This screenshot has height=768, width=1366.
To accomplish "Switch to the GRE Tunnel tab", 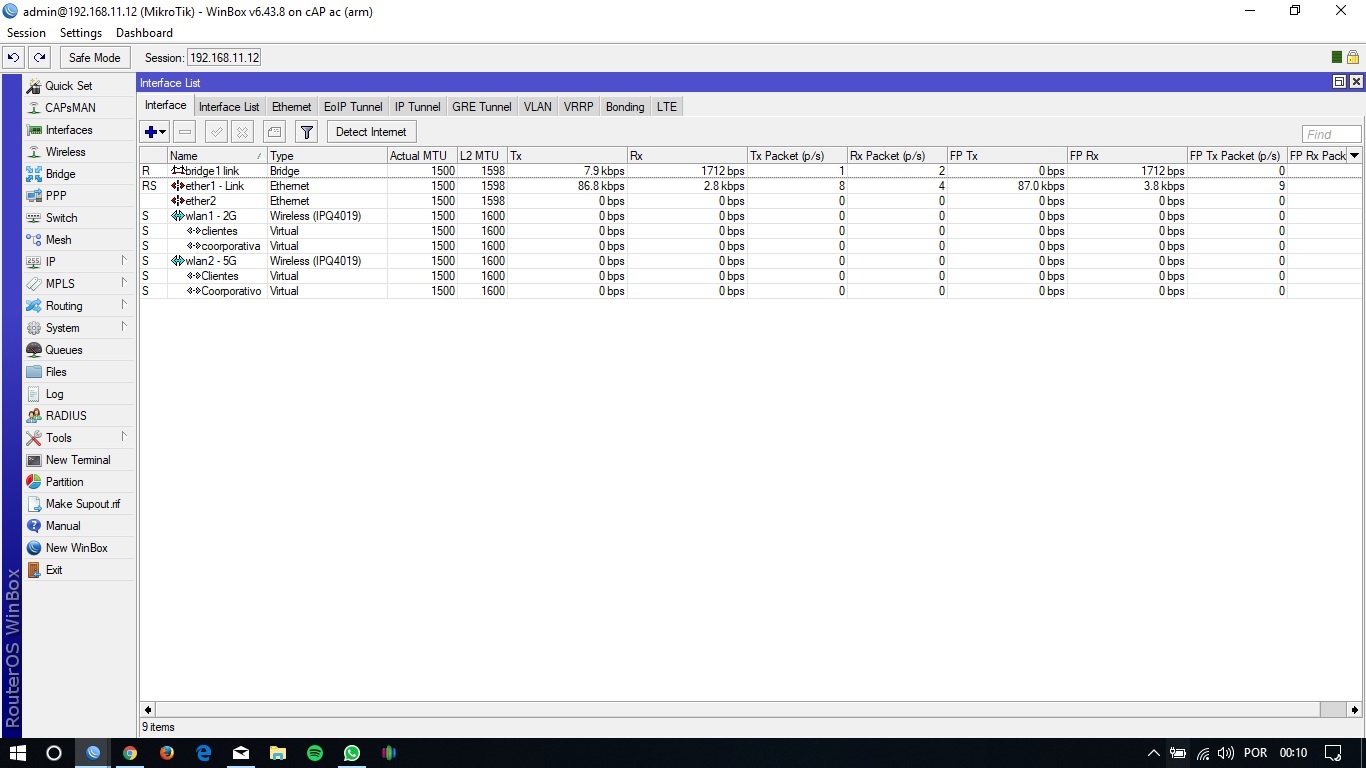I will click(482, 107).
